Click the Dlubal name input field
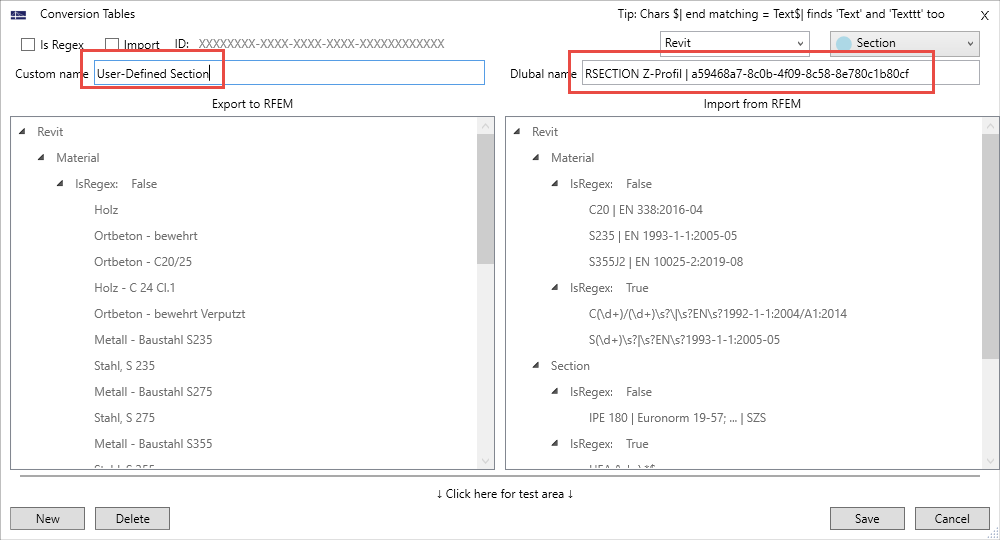 (x=781, y=73)
